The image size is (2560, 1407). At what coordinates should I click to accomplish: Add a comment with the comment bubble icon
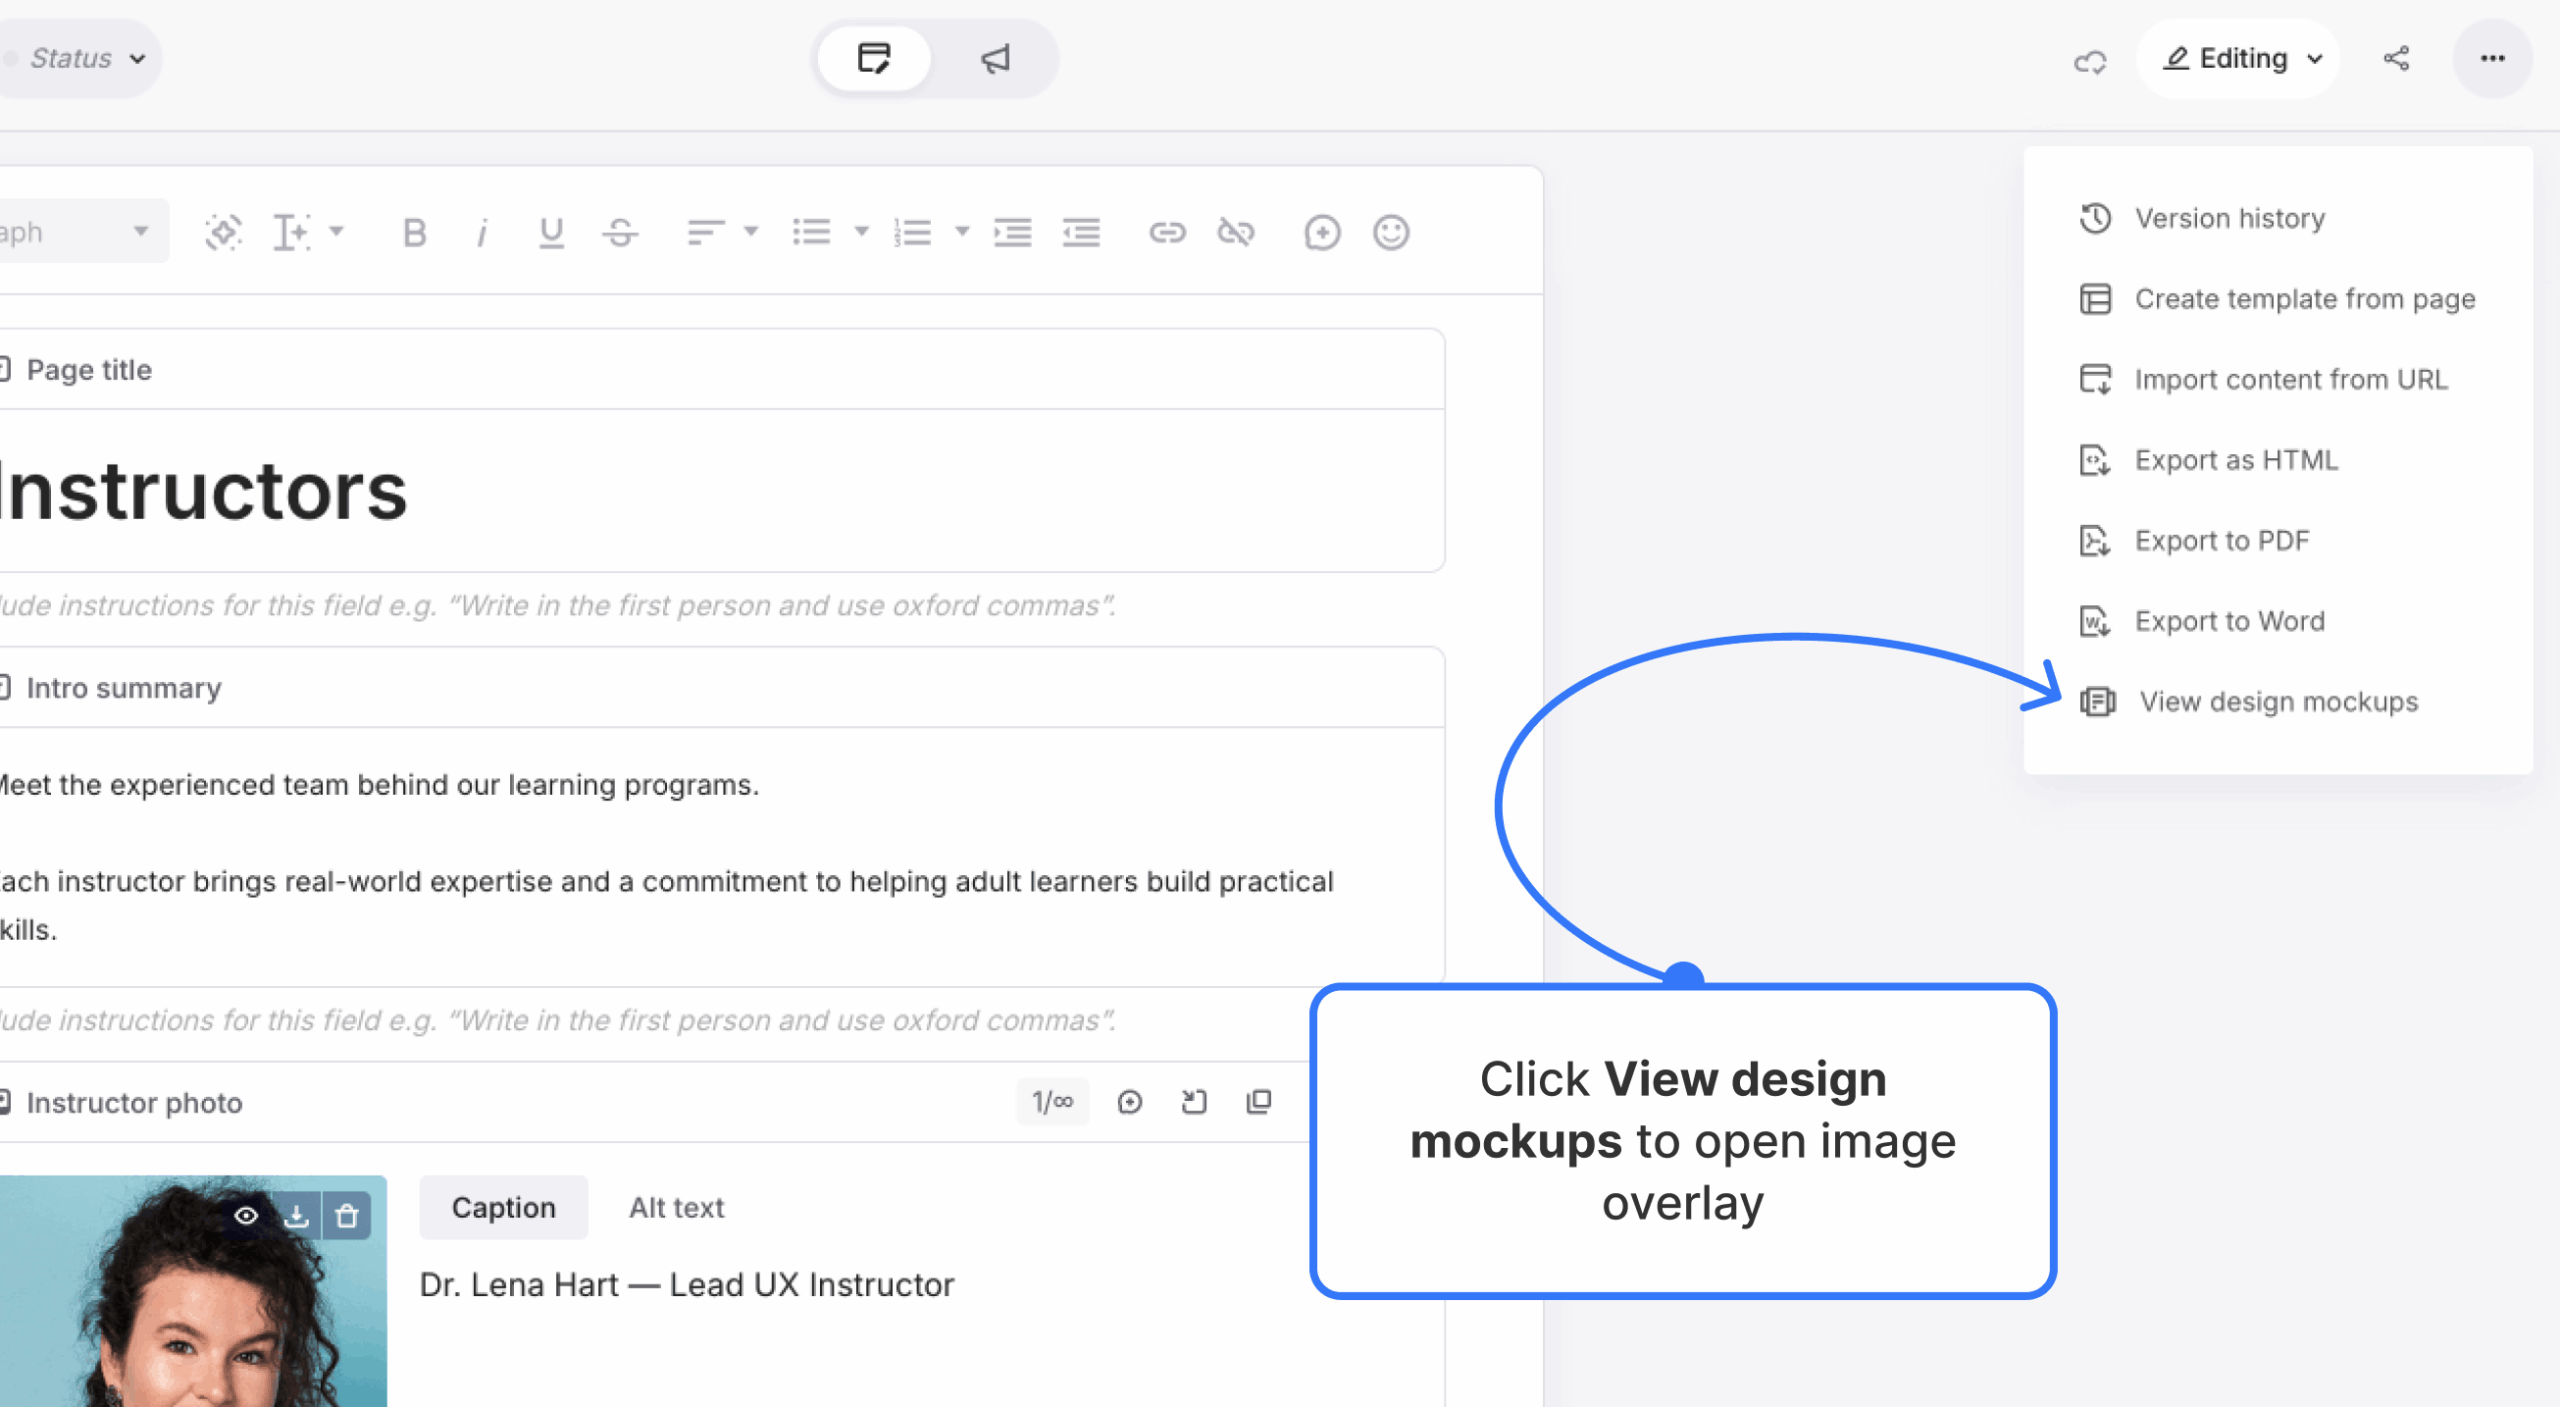click(1321, 232)
